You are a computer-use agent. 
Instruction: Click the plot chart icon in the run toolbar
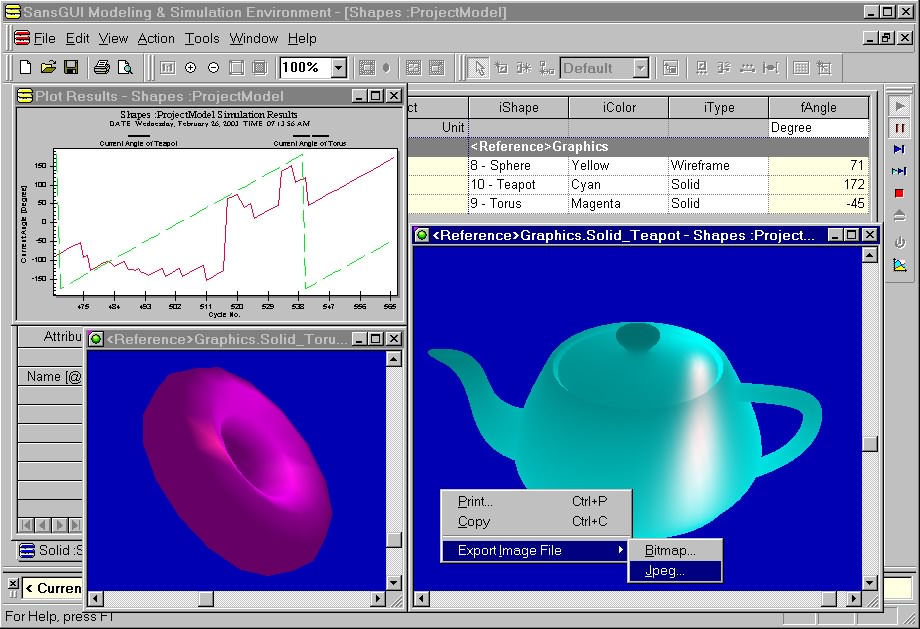[x=899, y=265]
